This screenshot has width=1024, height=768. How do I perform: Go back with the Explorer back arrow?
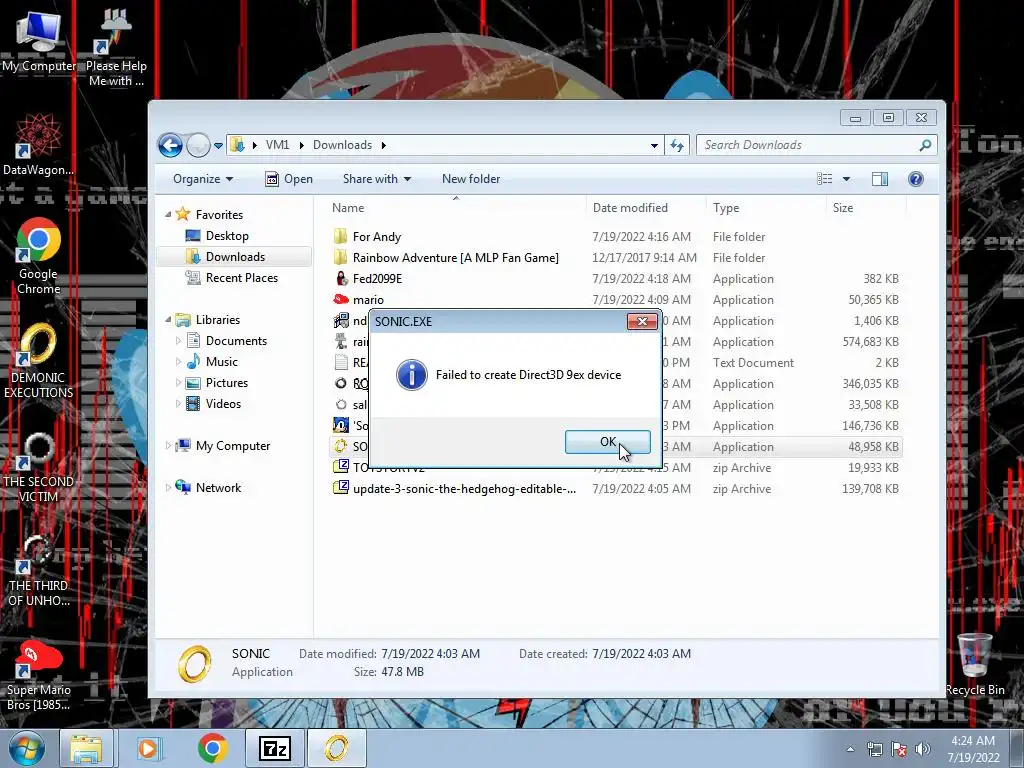(170, 145)
